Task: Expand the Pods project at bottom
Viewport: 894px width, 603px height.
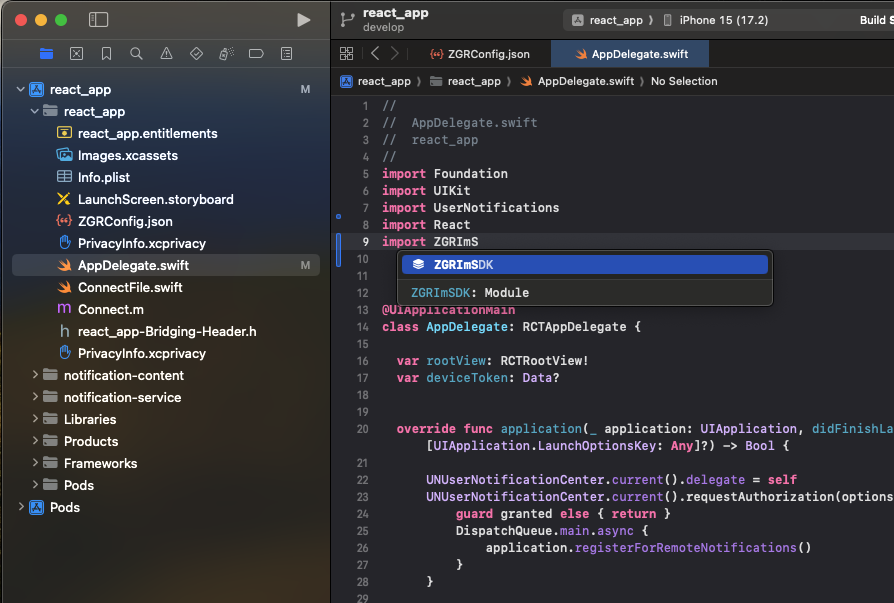Action: pyautogui.click(x=21, y=507)
